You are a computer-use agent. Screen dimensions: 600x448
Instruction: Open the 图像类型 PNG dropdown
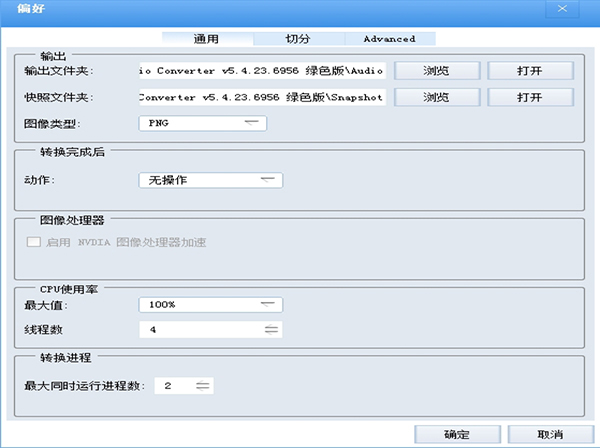pos(203,123)
